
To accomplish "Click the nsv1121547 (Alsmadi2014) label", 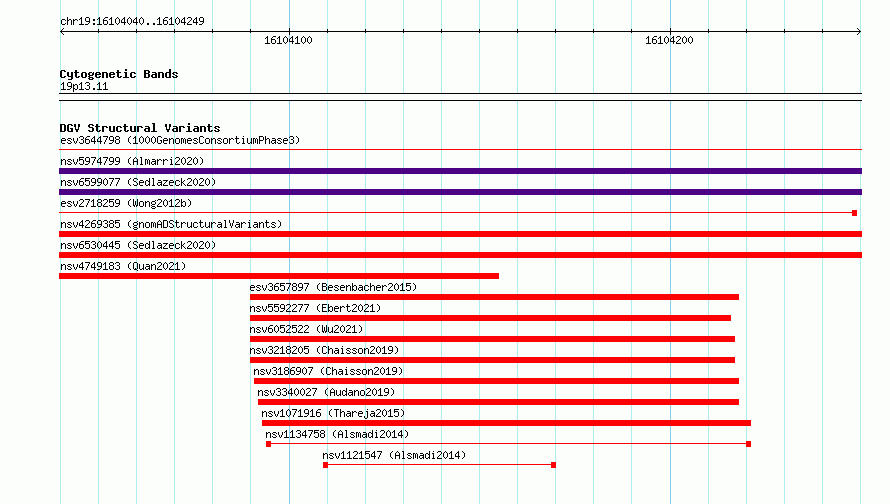I will [394, 455].
